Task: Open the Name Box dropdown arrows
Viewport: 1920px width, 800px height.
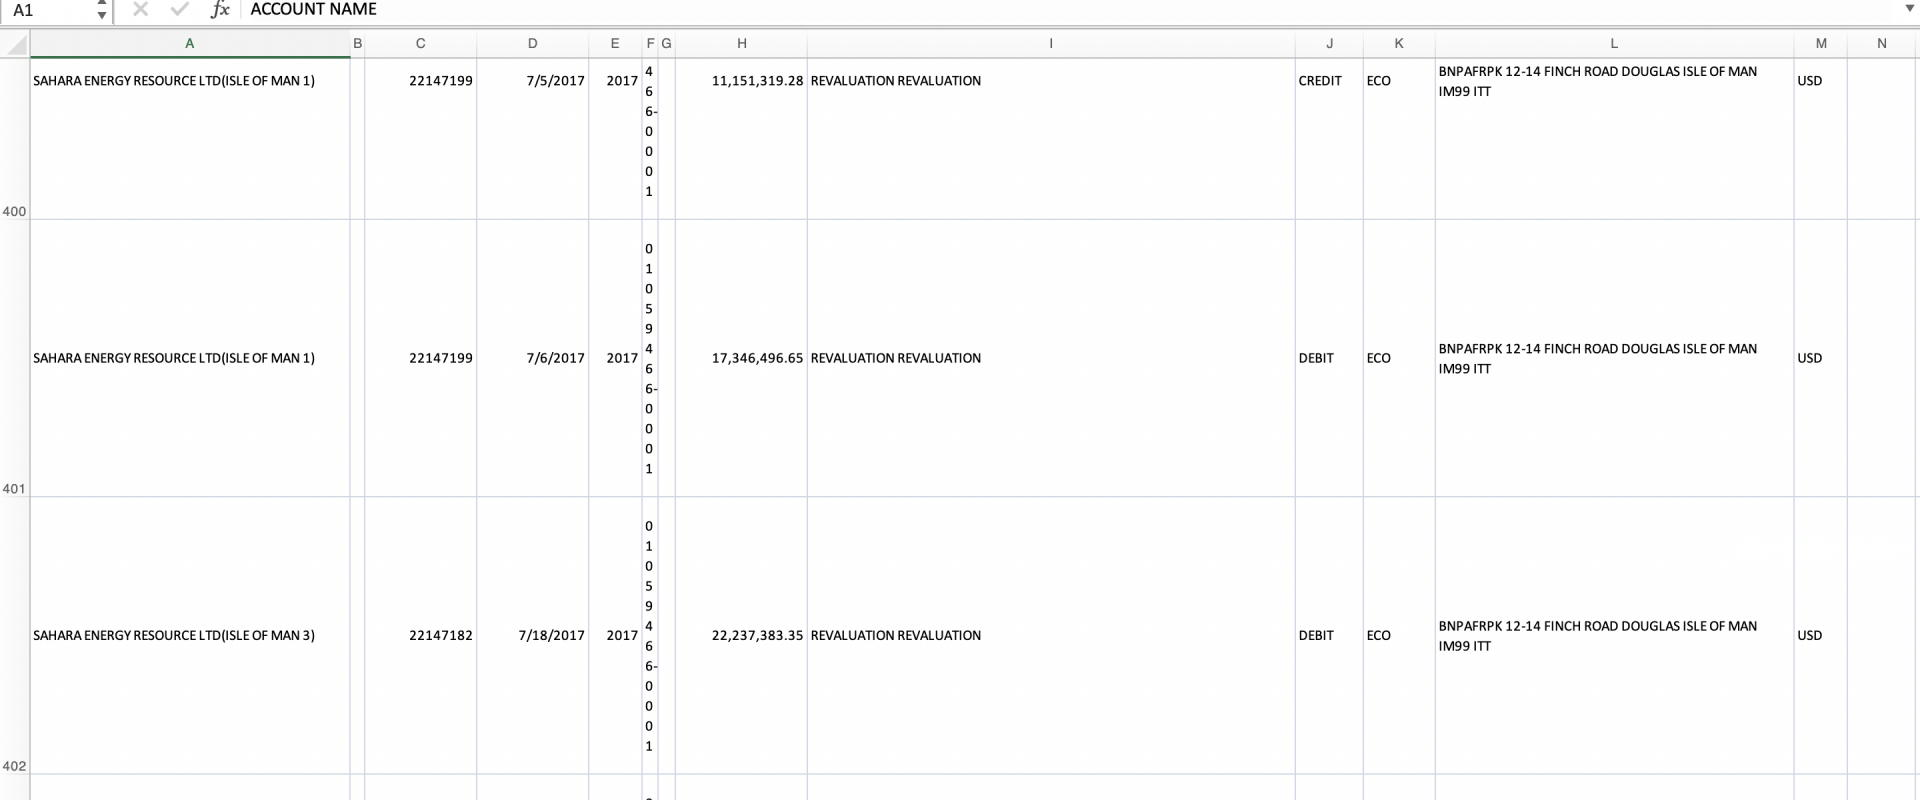Action: tap(101, 10)
